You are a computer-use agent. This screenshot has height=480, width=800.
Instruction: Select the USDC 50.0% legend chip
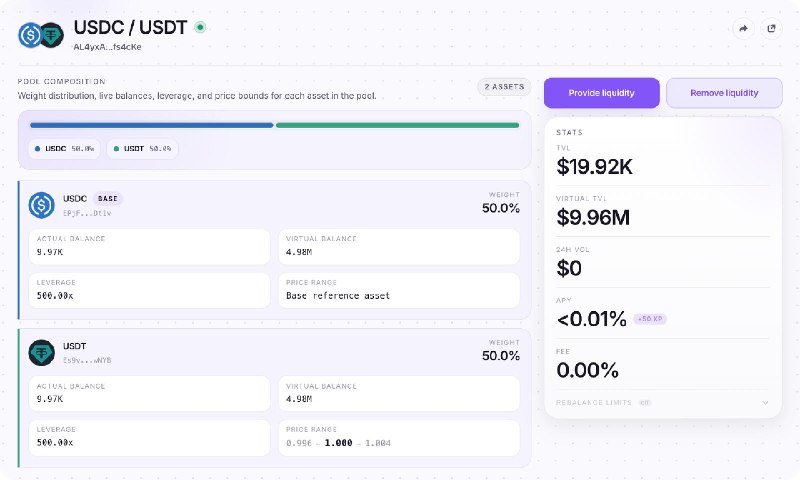click(64, 148)
